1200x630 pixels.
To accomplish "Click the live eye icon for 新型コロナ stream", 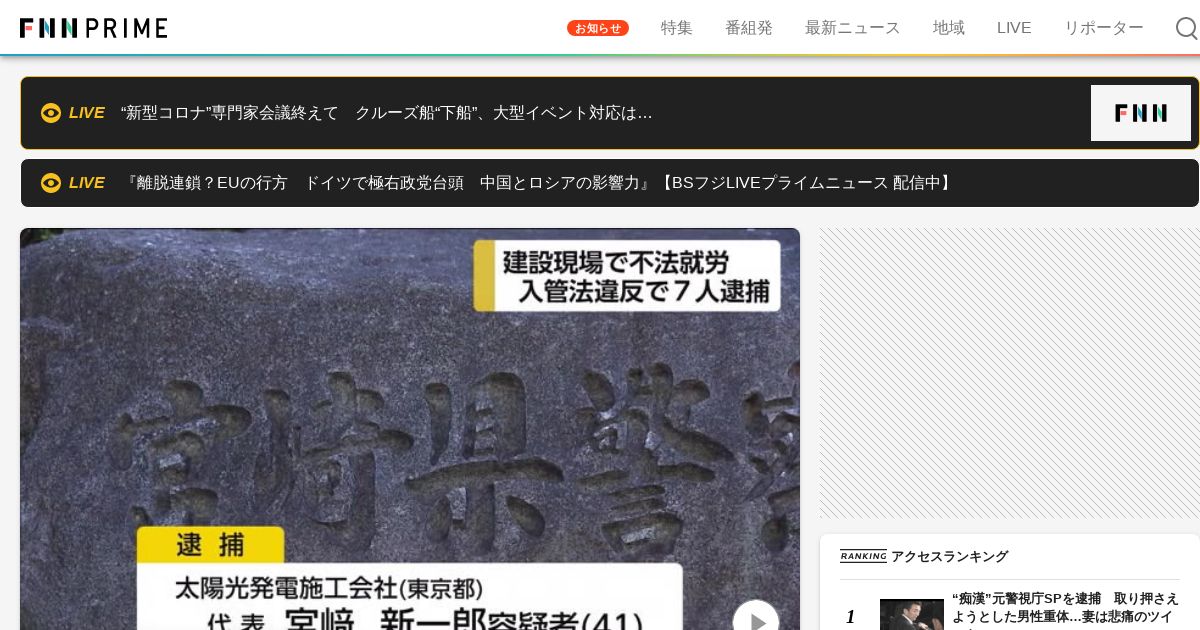I will pos(51,113).
